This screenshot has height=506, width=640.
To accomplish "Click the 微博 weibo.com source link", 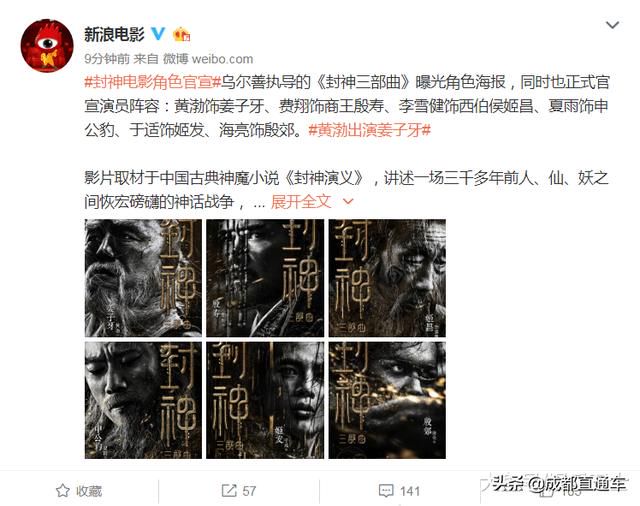I will [x=208, y=59].
